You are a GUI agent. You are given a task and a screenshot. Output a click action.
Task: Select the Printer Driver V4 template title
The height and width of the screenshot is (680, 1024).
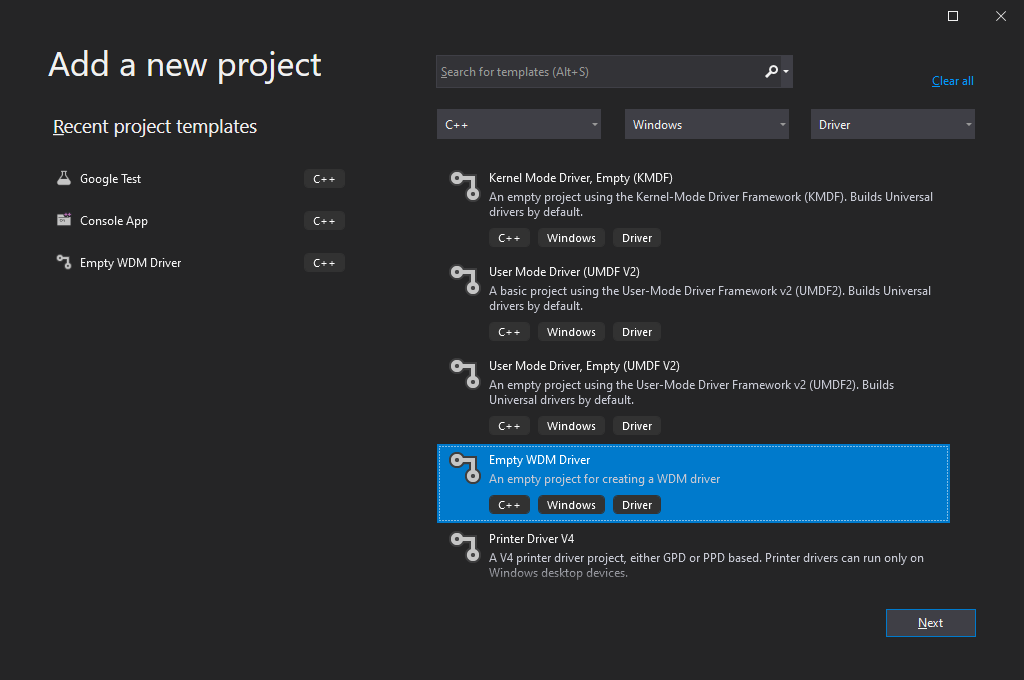(531, 539)
